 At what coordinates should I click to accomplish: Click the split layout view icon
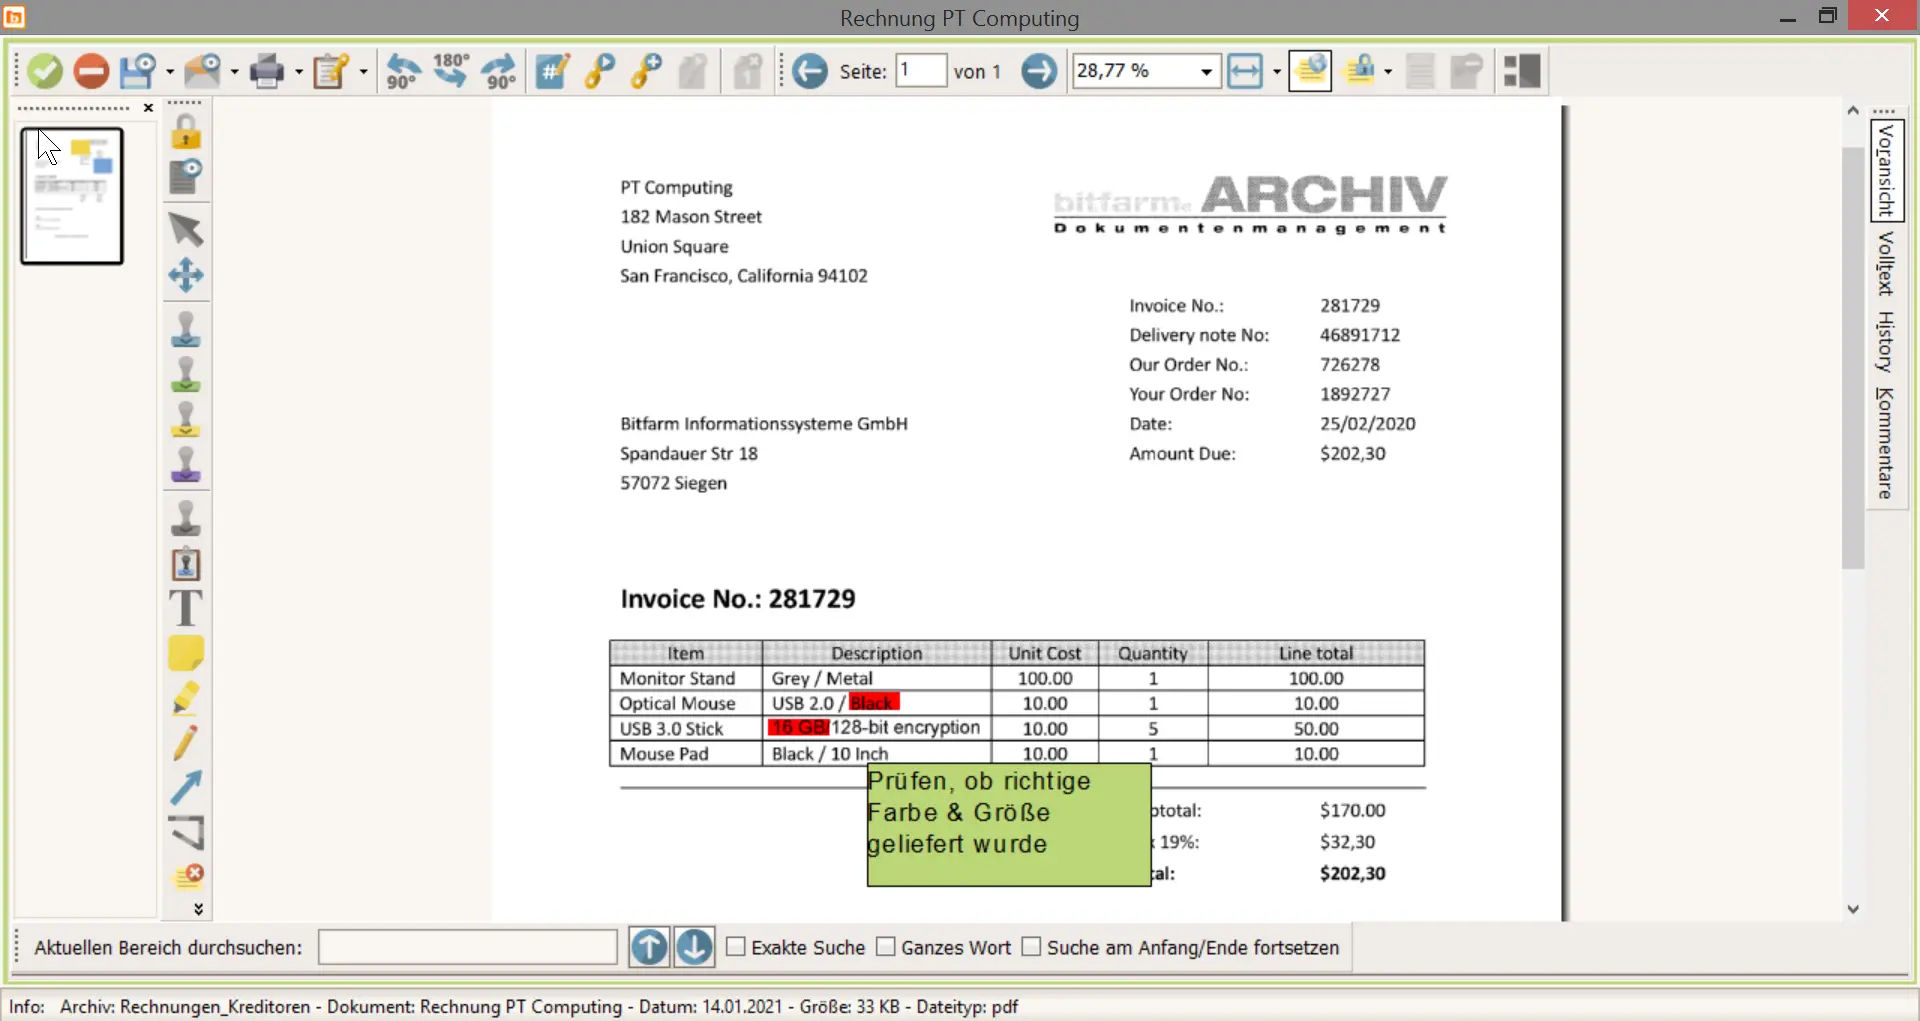tap(1521, 71)
